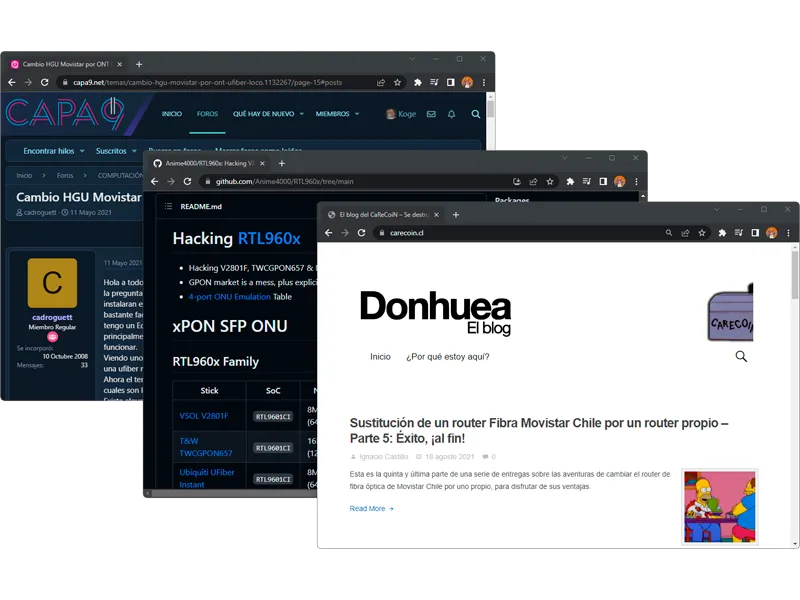
Task: Open the inbox envelope icon on the Capa9 site
Action: 431,114
